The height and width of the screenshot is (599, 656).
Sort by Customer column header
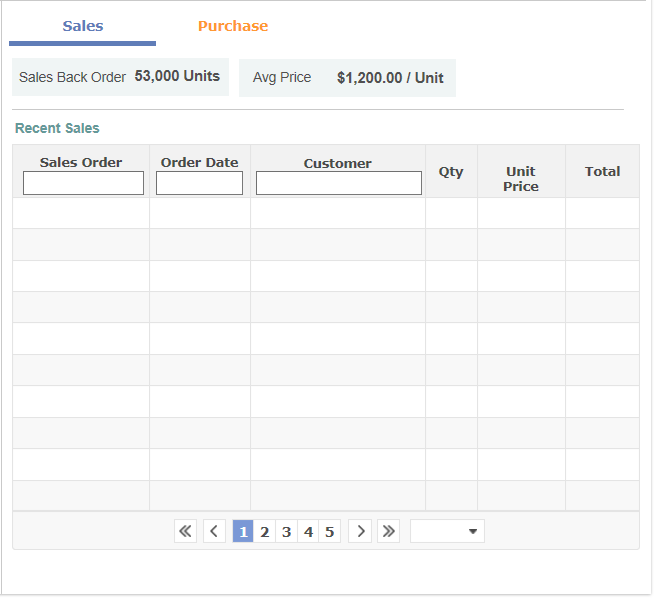338,163
